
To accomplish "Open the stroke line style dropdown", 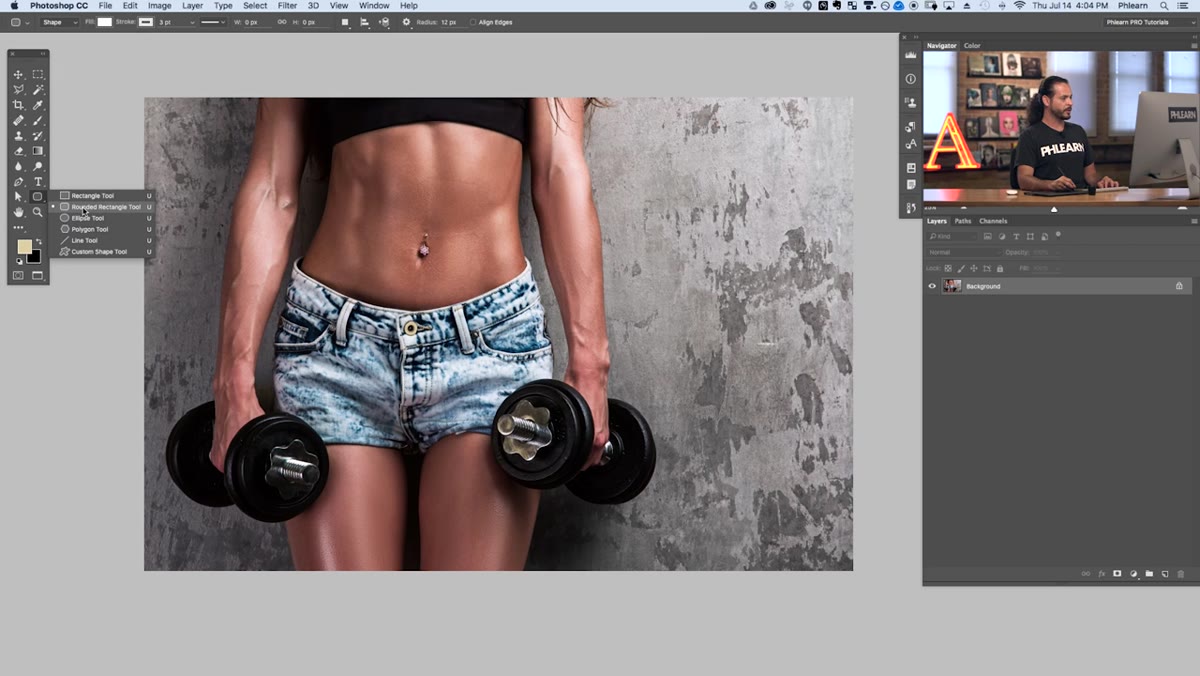I will (x=213, y=22).
